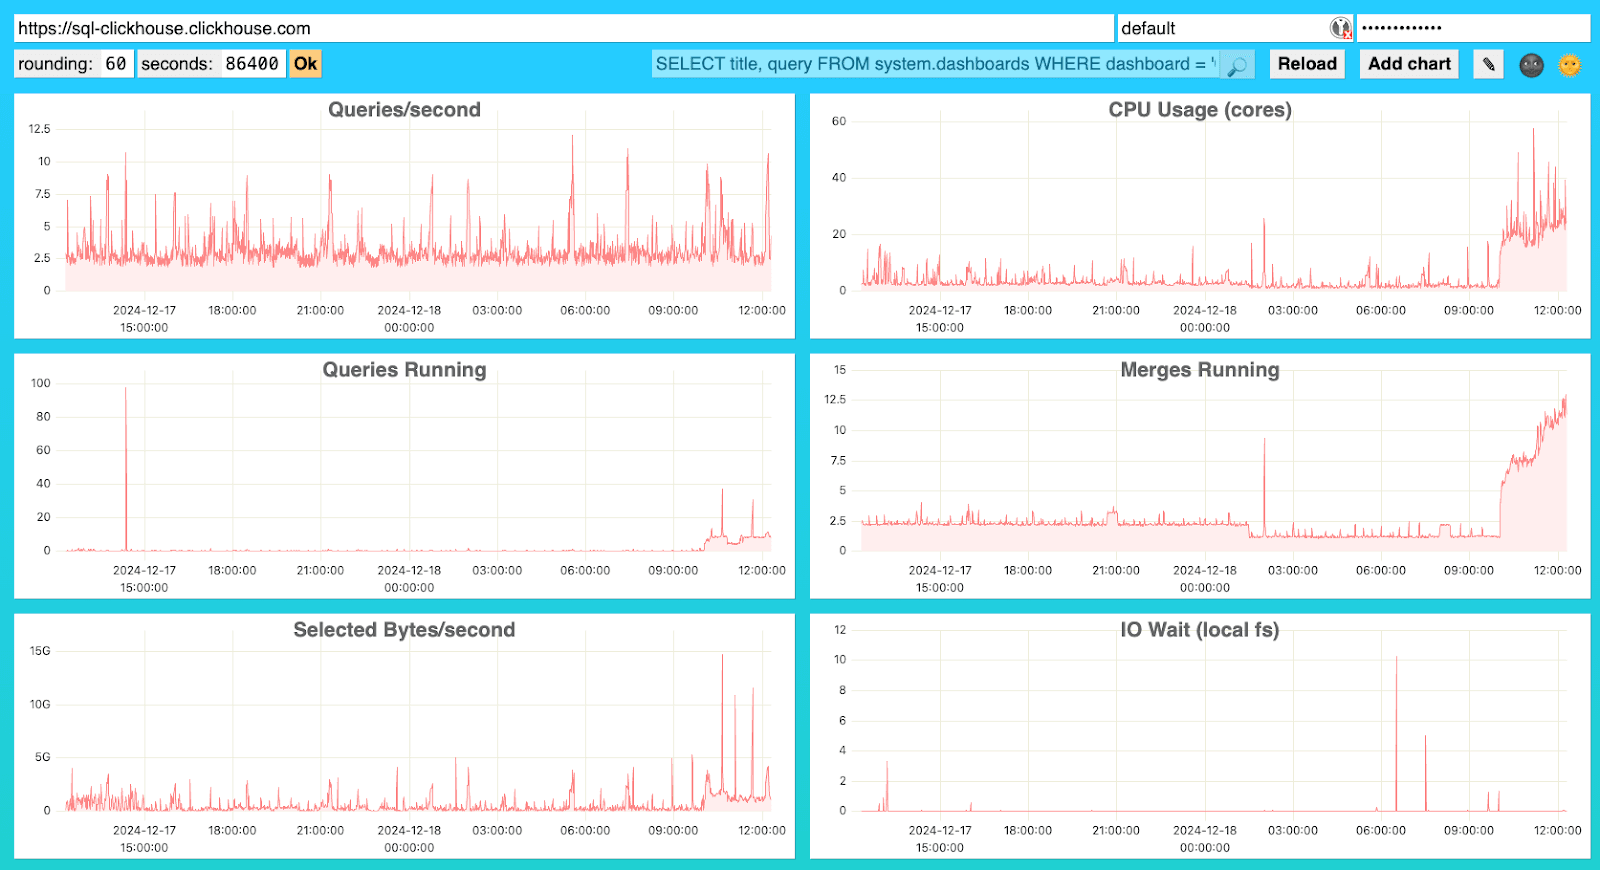Click the IO Wait (local fs) chart title
This screenshot has height=870, width=1600.
coord(1199,630)
